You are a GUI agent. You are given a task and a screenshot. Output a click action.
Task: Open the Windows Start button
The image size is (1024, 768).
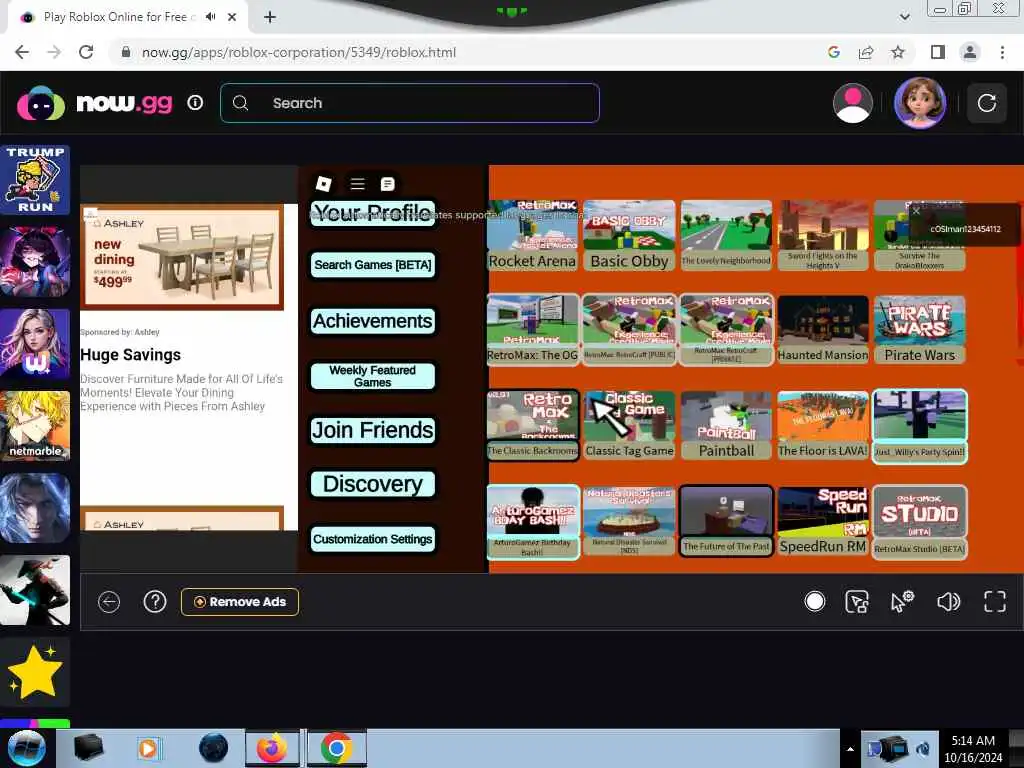[27, 748]
